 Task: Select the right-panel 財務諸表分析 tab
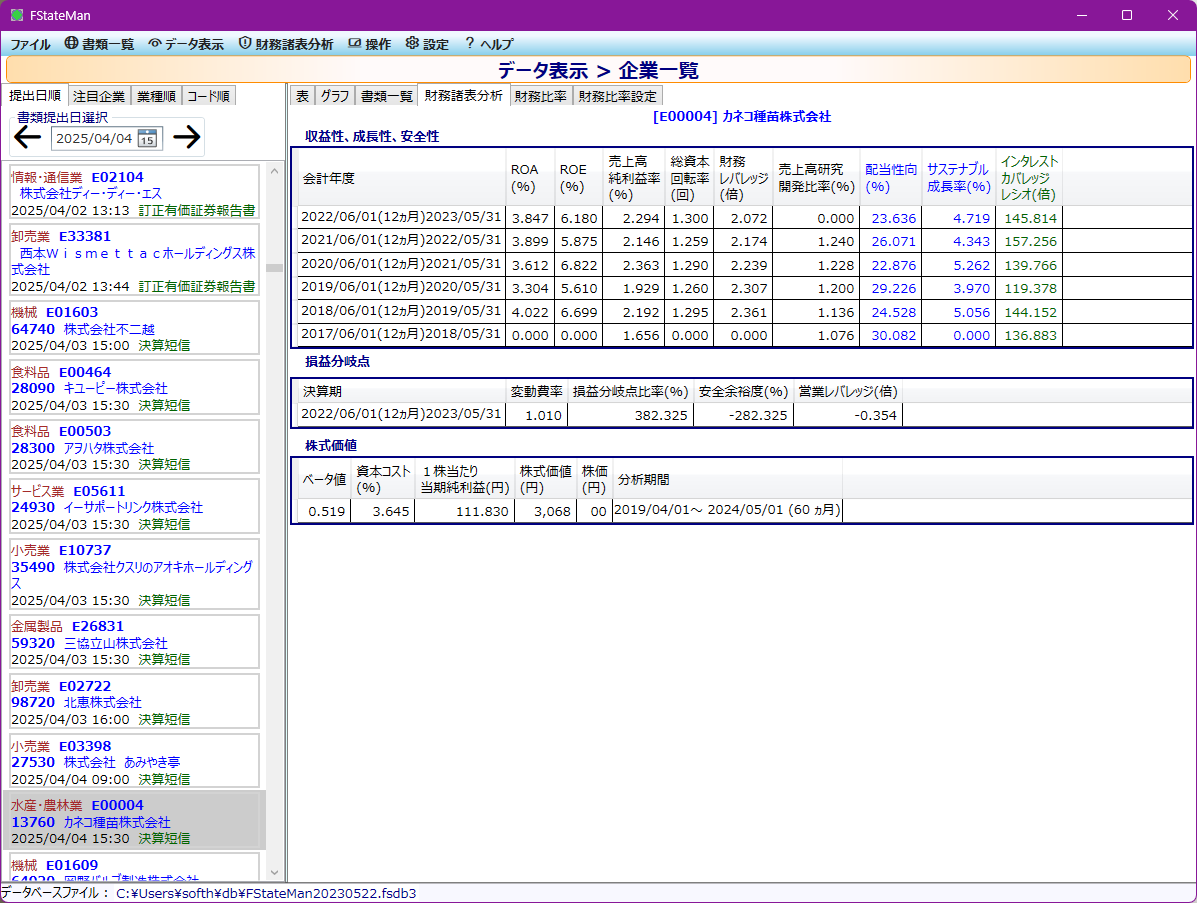[463, 95]
